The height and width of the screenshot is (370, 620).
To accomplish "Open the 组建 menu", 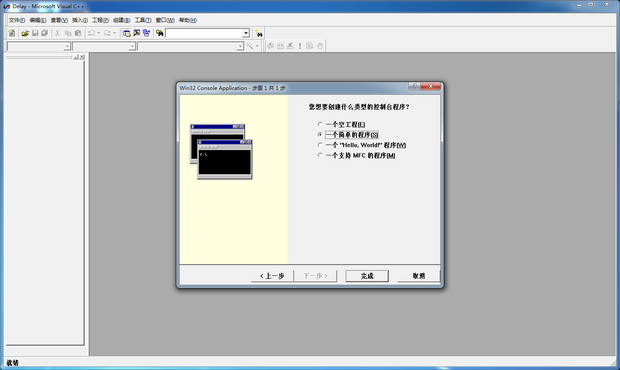I will coord(121,20).
